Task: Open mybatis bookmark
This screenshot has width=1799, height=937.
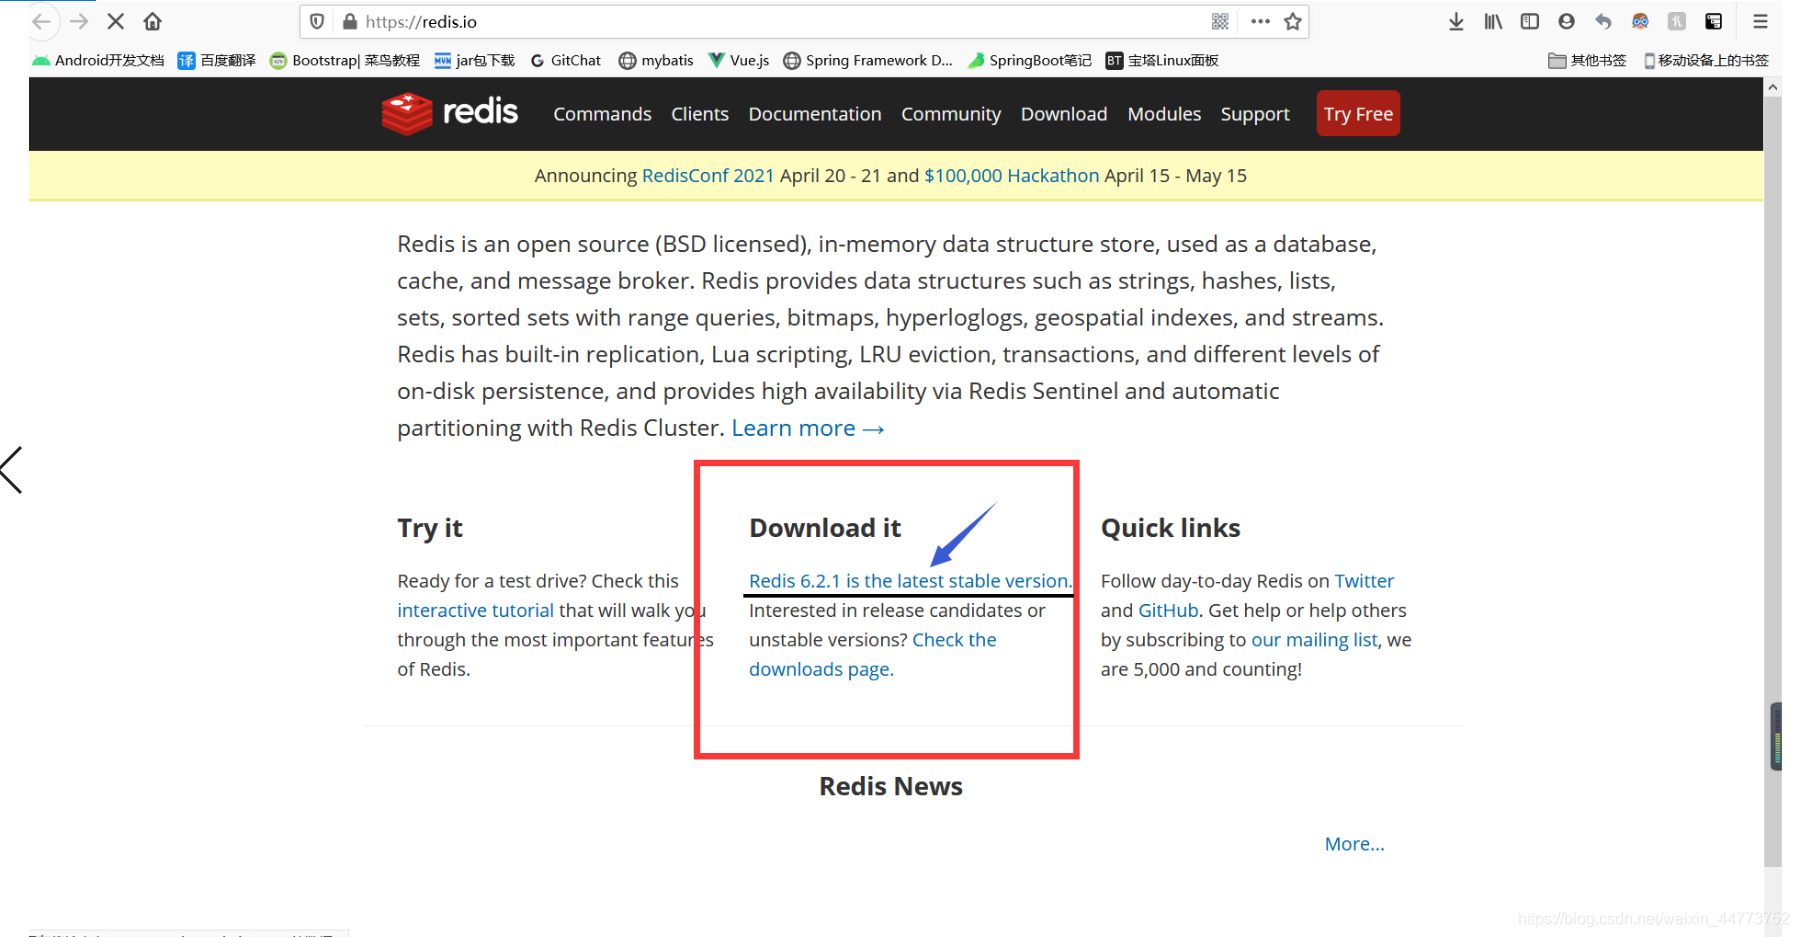Action: 656,60
